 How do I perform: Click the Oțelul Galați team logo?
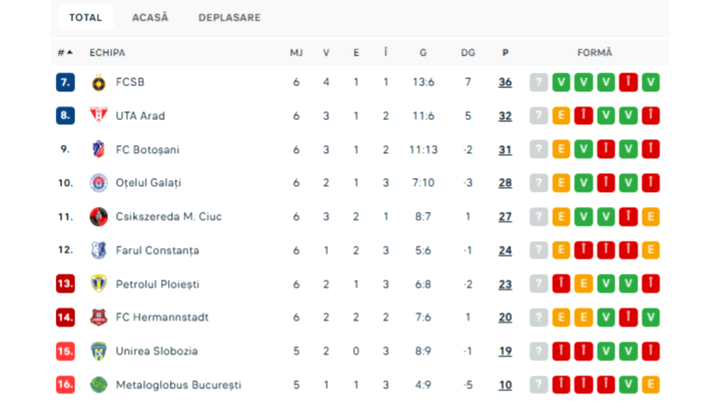[x=98, y=183]
